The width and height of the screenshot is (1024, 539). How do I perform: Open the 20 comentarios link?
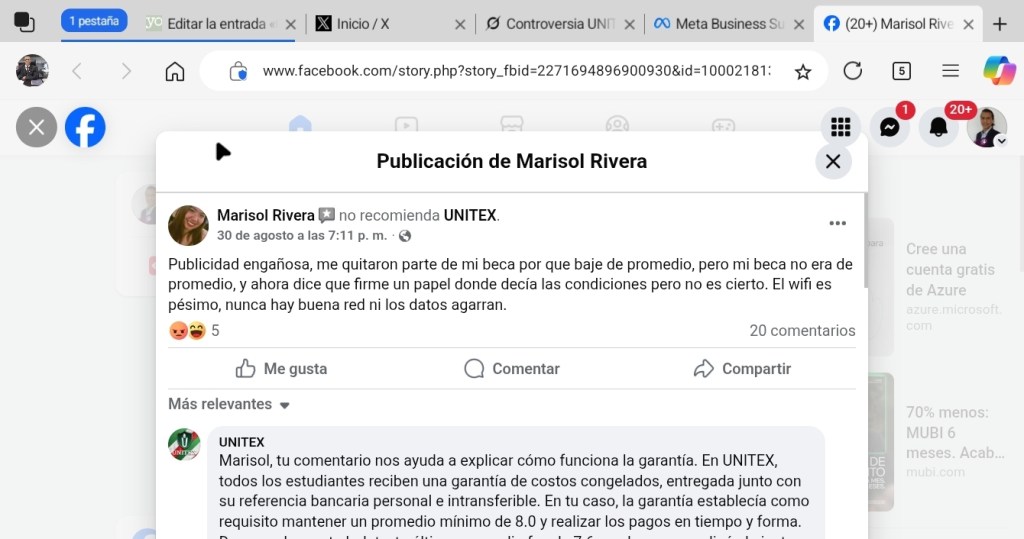802,330
